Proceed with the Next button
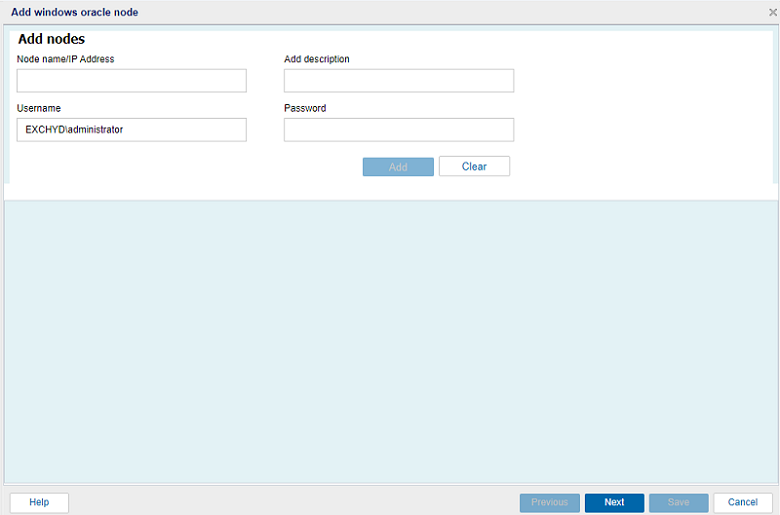Screen dimensions: 780x515 (x=614, y=503)
